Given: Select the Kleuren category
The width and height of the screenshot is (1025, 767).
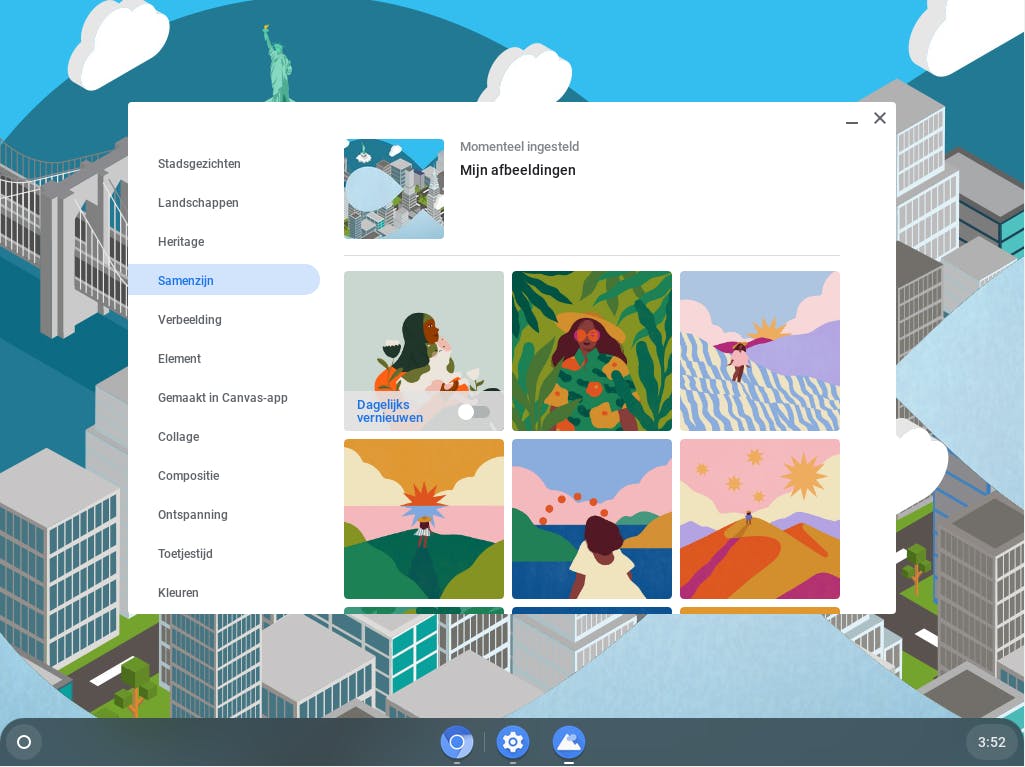Looking at the screenshot, I should click(224, 592).
